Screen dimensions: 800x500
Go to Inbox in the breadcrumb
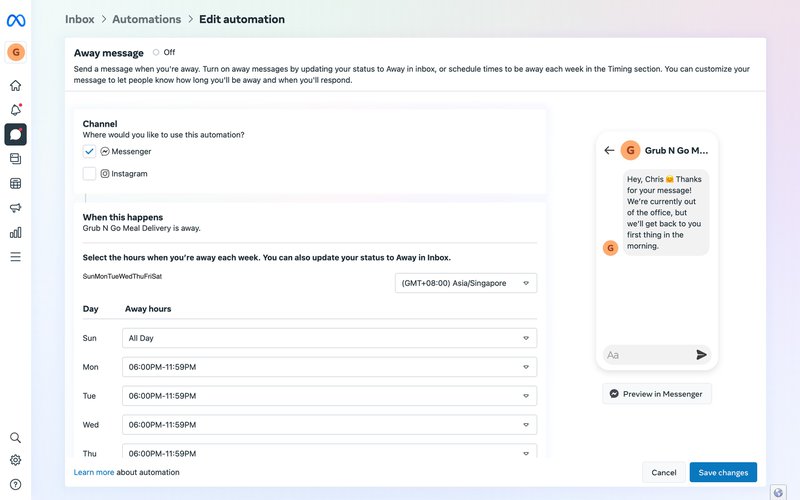[x=80, y=19]
